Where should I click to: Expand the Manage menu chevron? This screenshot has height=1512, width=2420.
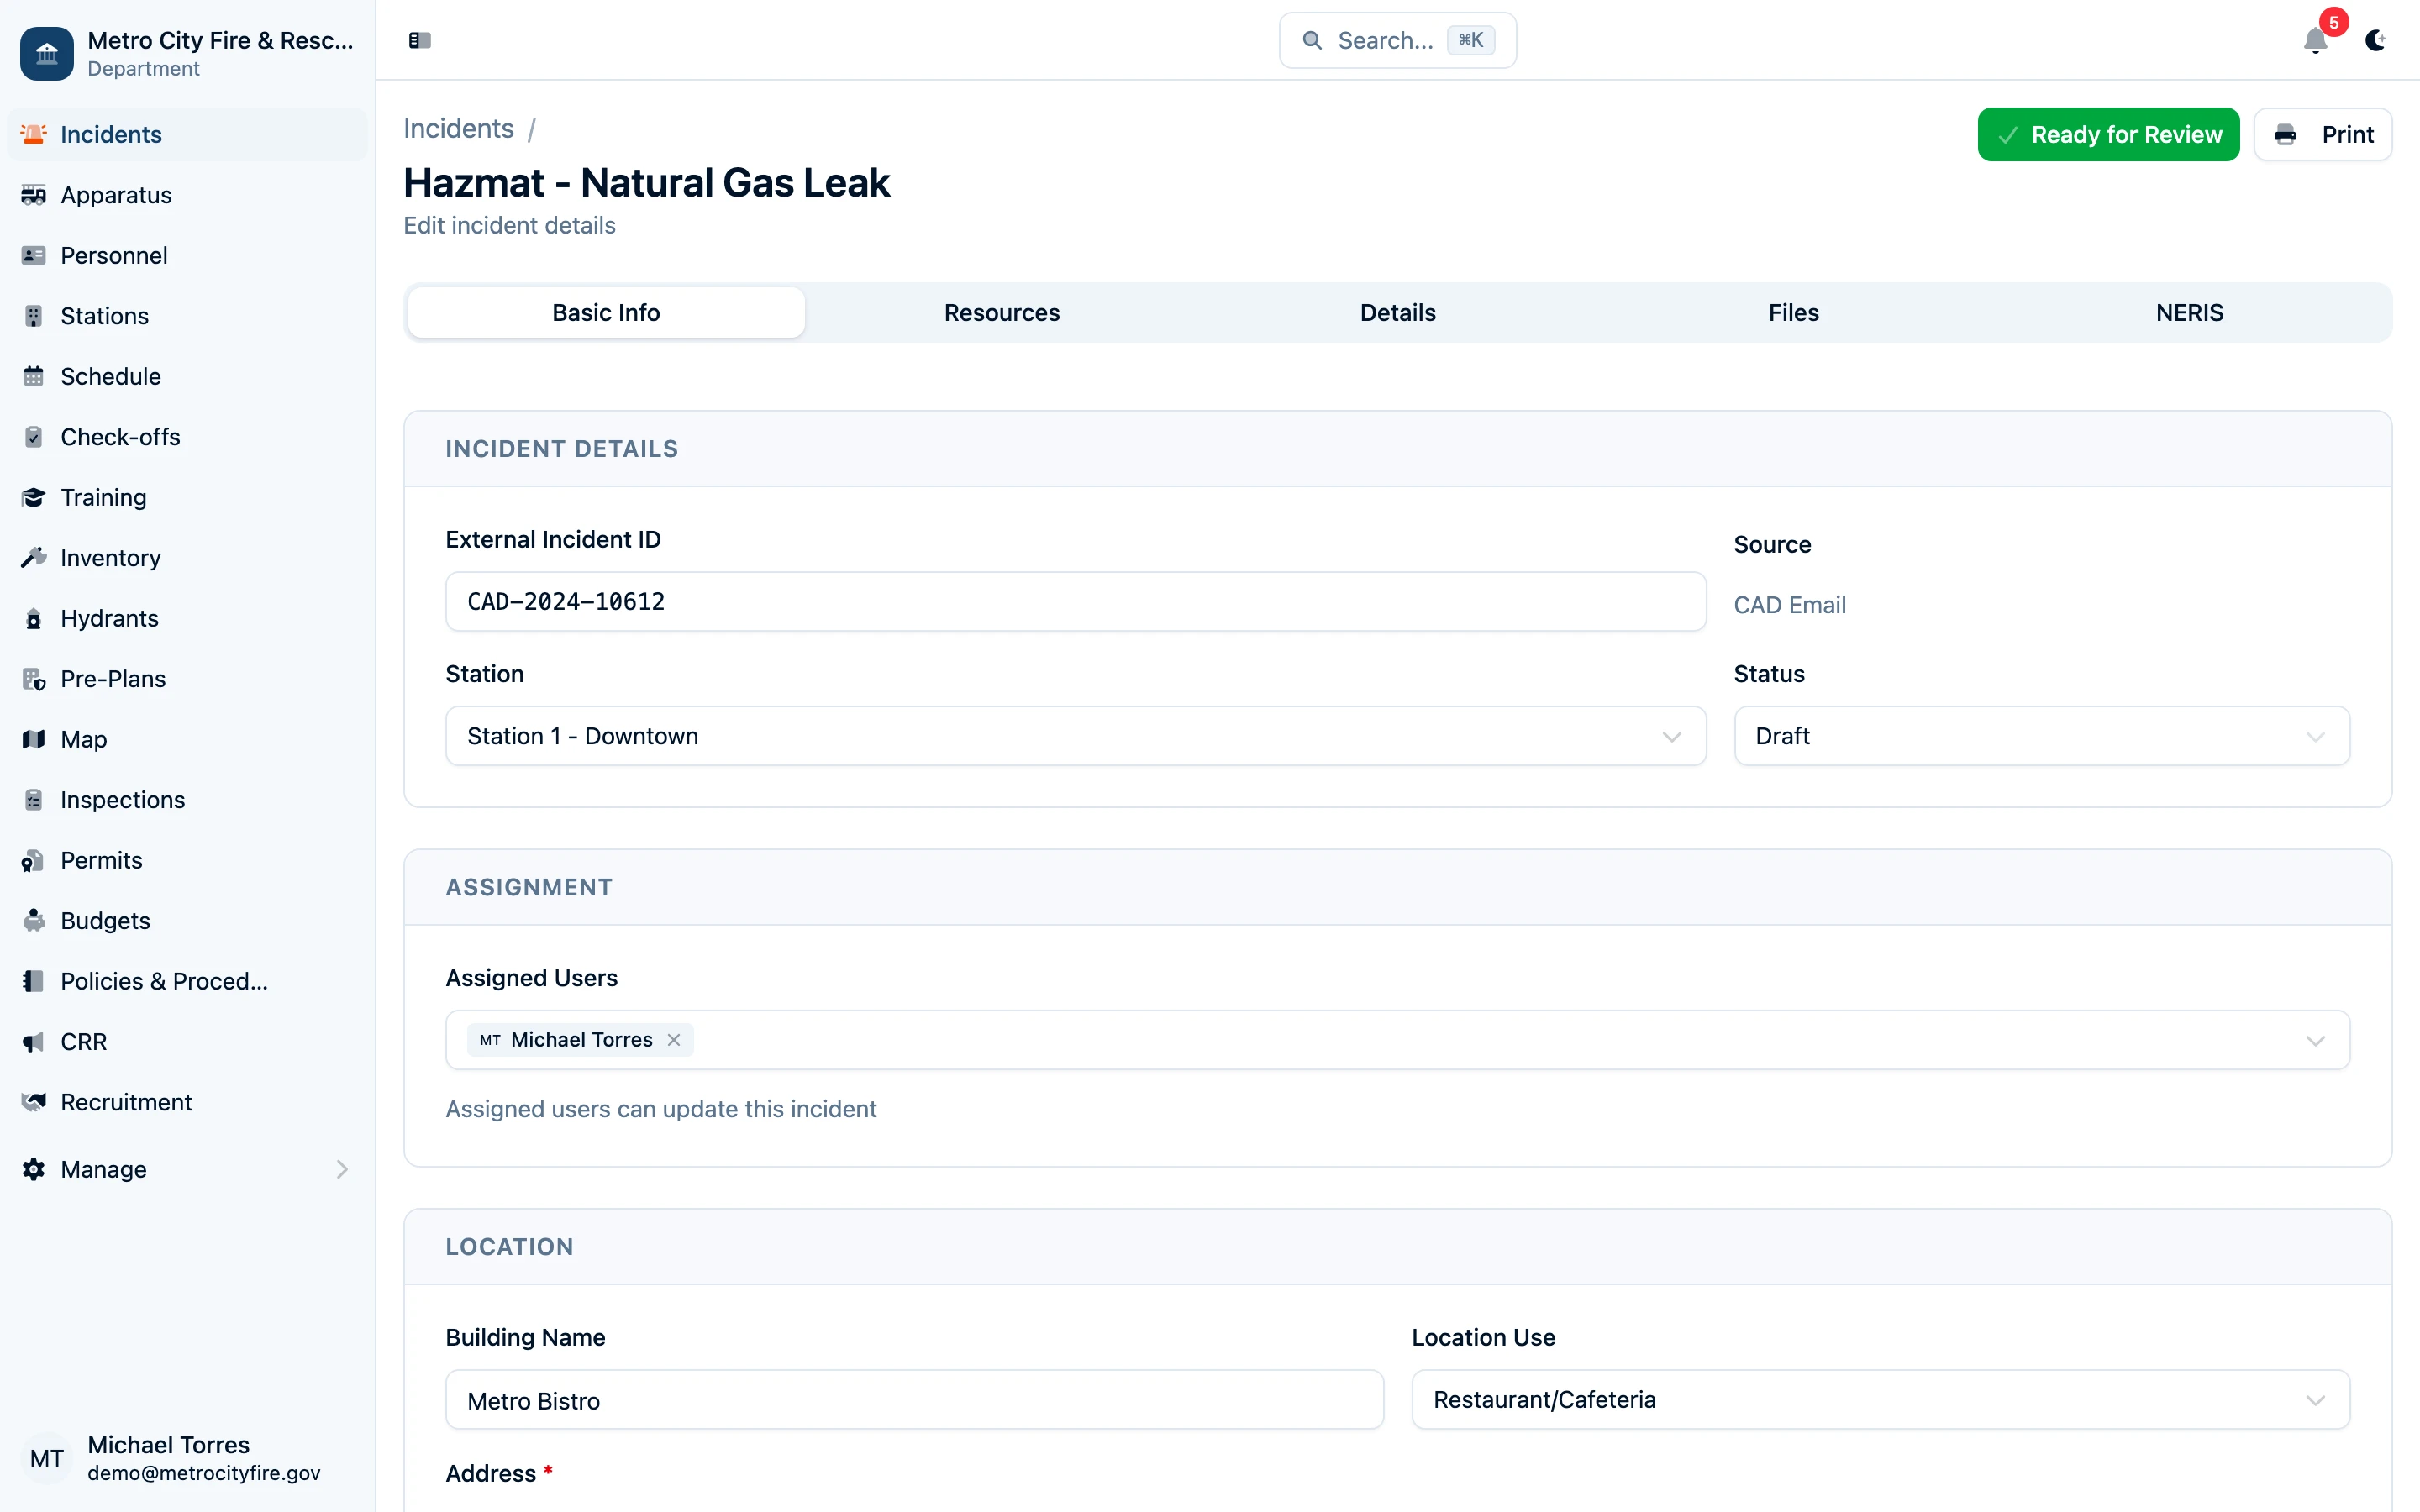click(x=343, y=1169)
